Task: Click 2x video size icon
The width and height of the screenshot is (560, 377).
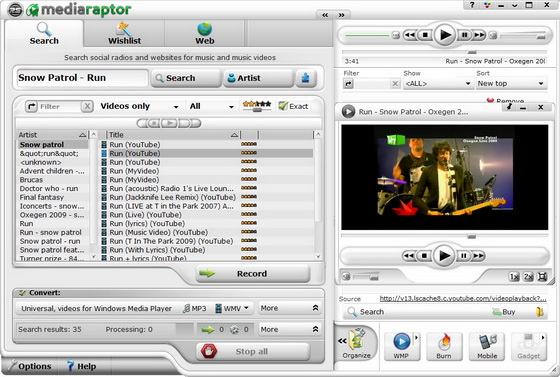Action: tap(528, 277)
